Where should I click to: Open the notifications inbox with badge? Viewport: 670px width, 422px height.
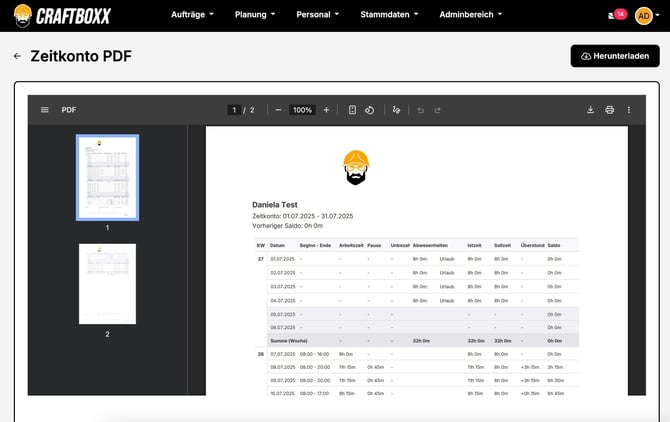pyautogui.click(x=616, y=15)
